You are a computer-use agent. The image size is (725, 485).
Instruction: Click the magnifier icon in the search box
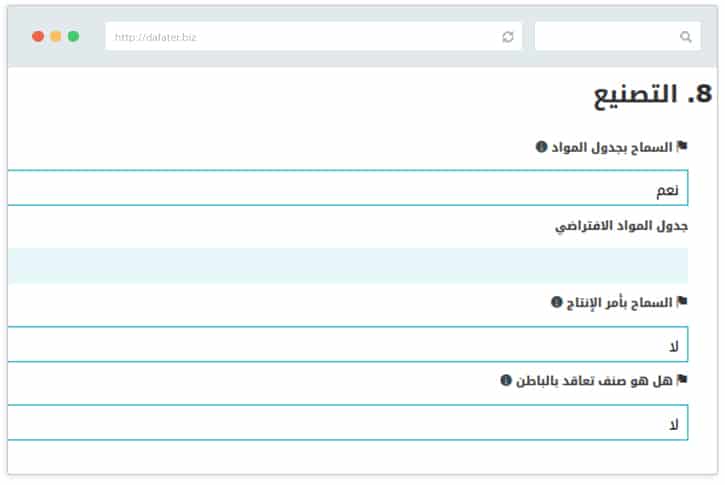(685, 37)
